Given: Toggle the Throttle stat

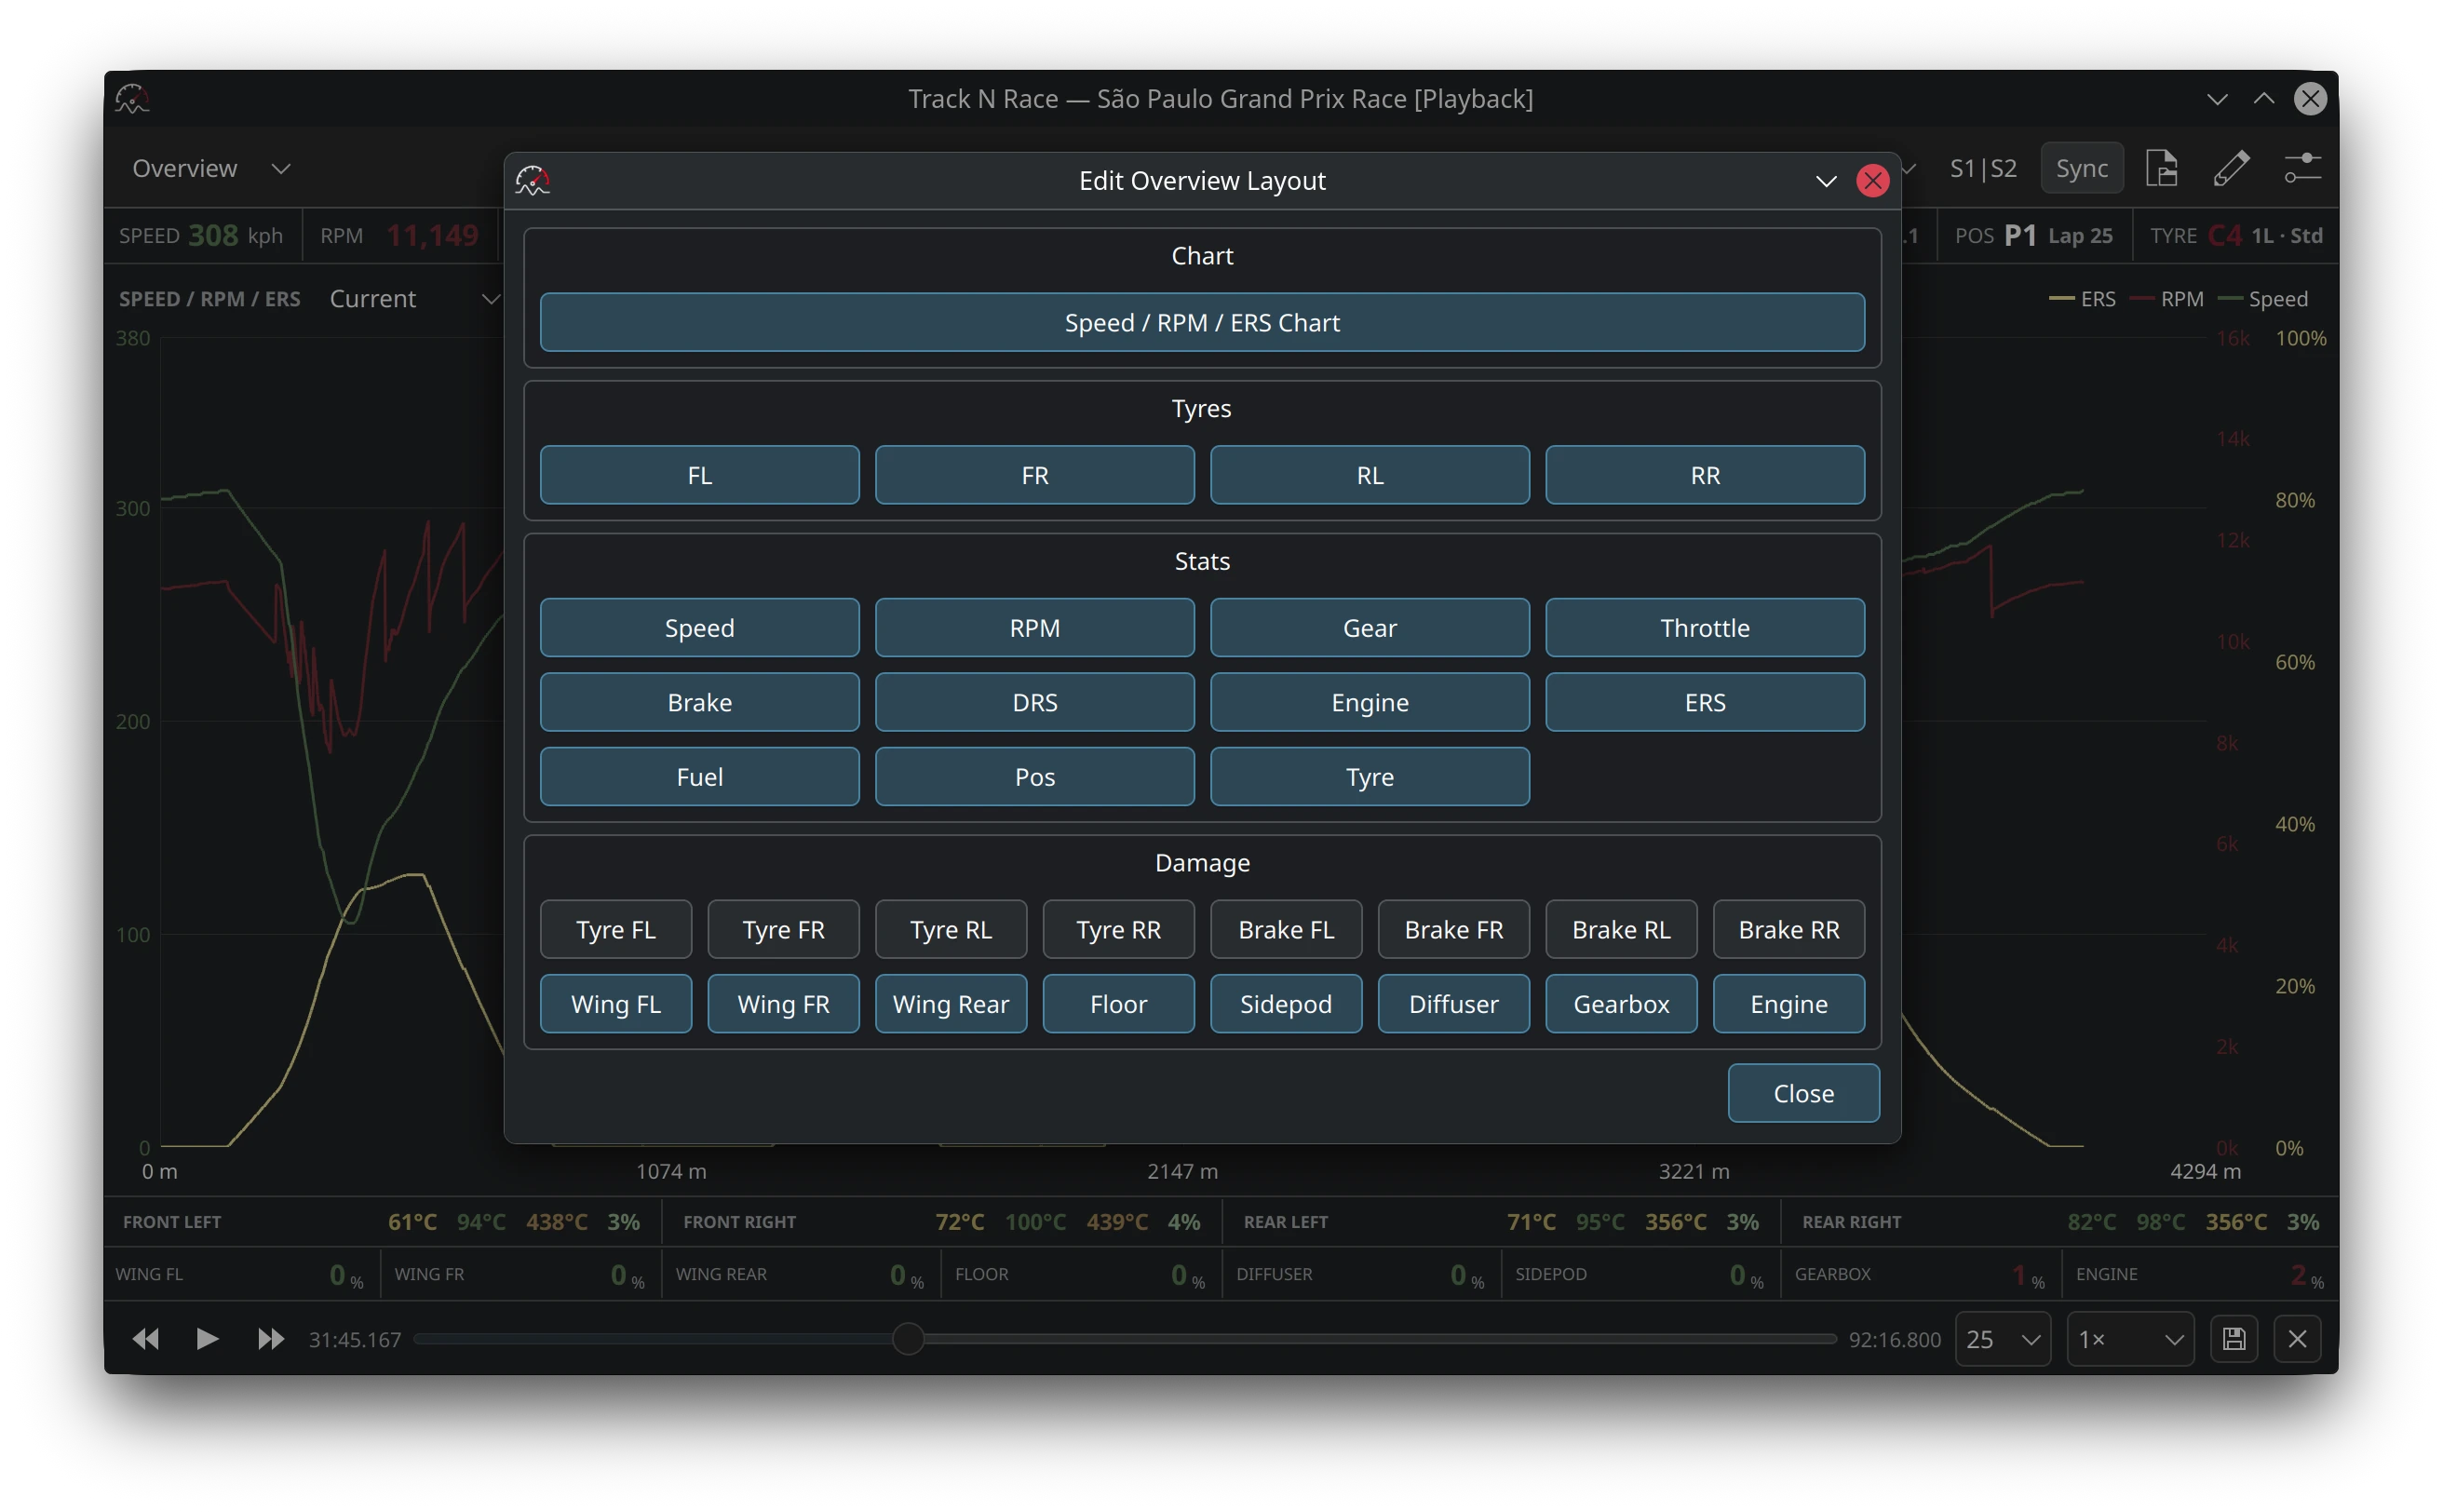Looking at the screenshot, I should coord(1704,627).
